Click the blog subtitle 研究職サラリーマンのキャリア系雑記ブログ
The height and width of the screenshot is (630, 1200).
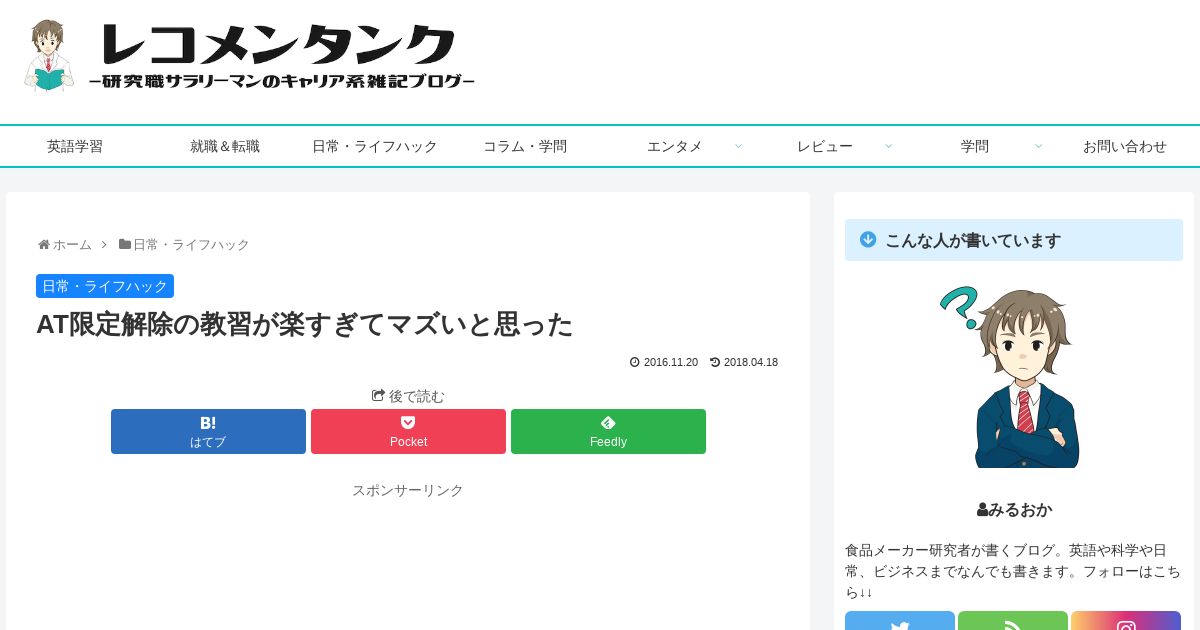(x=282, y=81)
